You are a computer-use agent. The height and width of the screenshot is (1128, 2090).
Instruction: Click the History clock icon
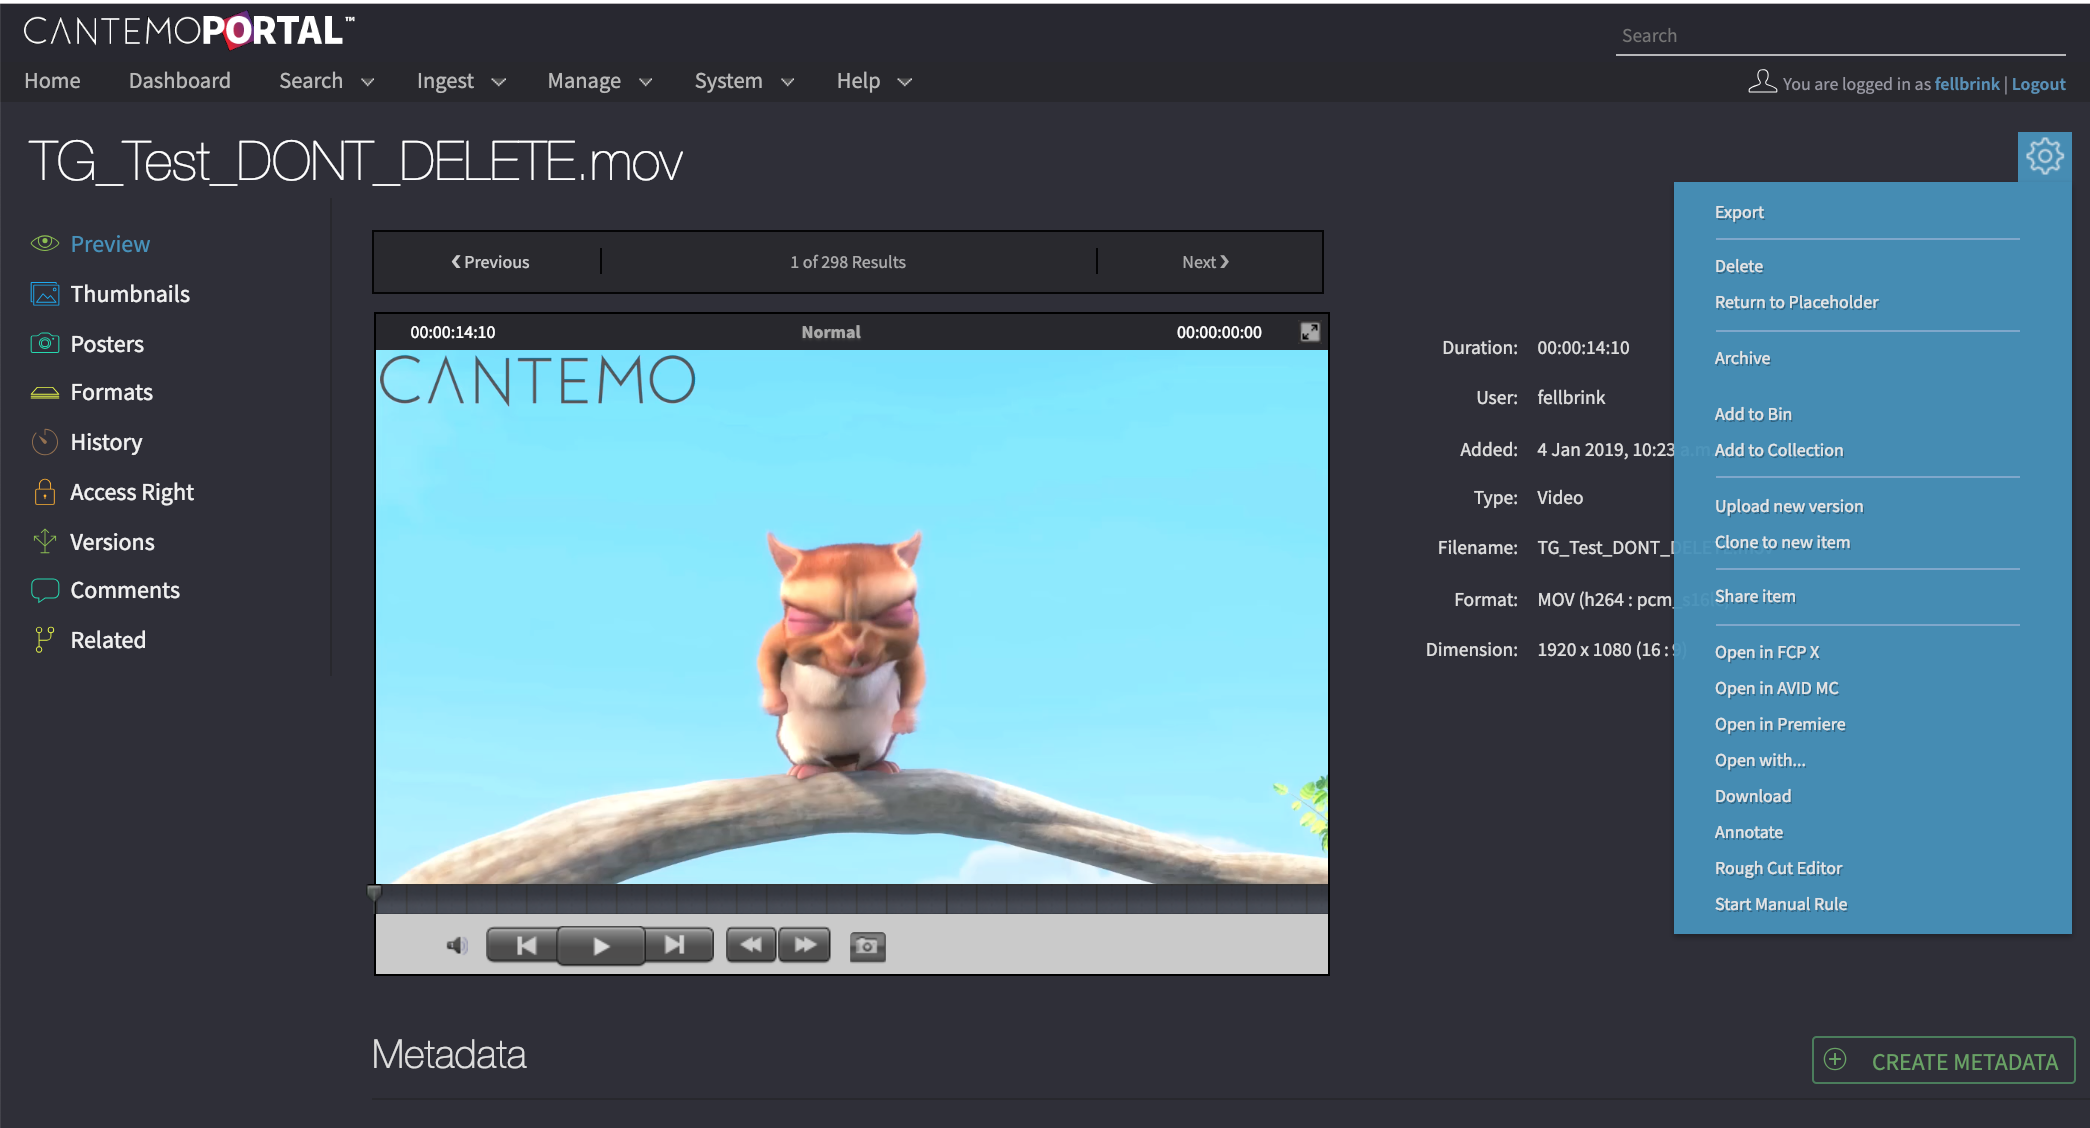(45, 441)
